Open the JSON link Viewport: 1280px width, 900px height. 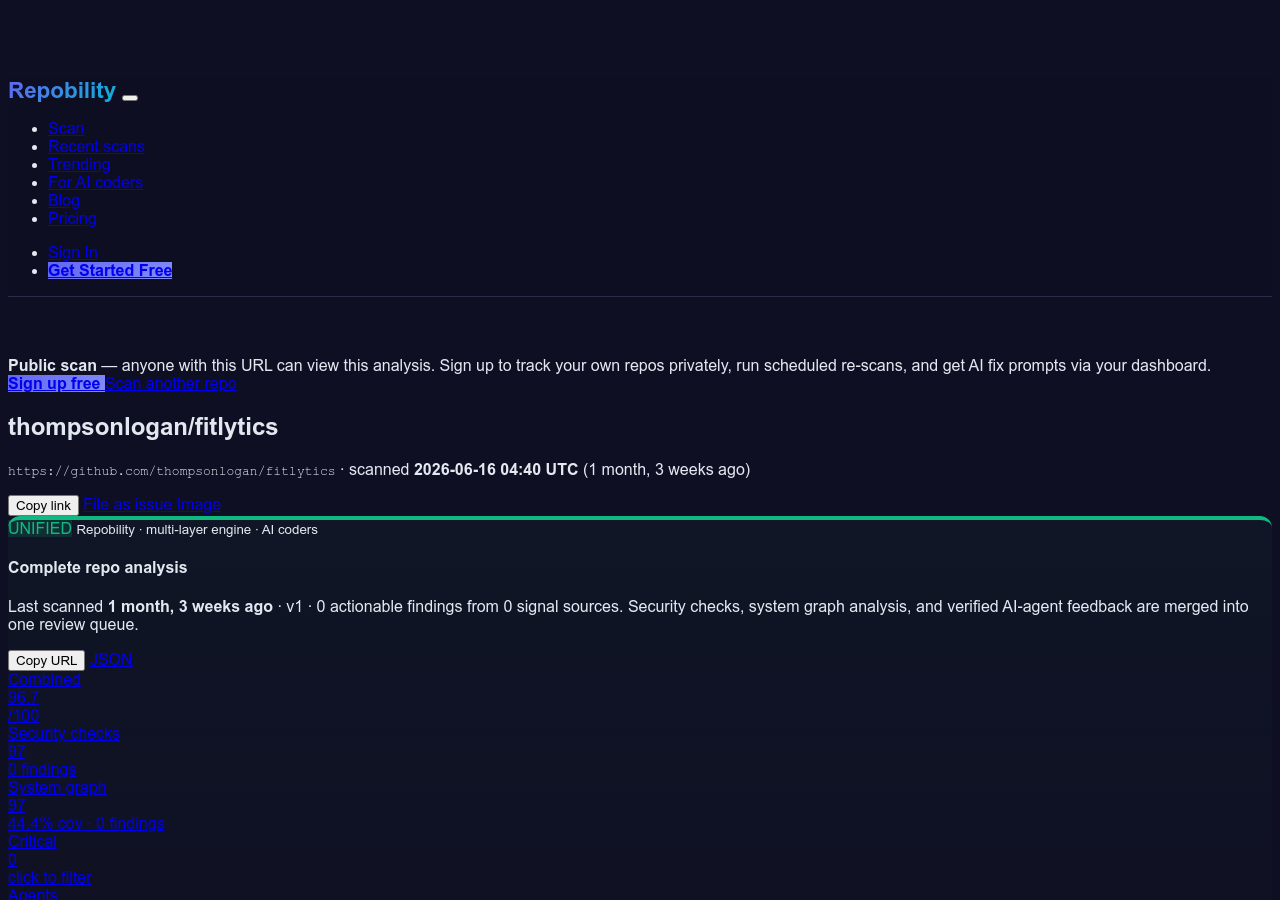click(111, 659)
